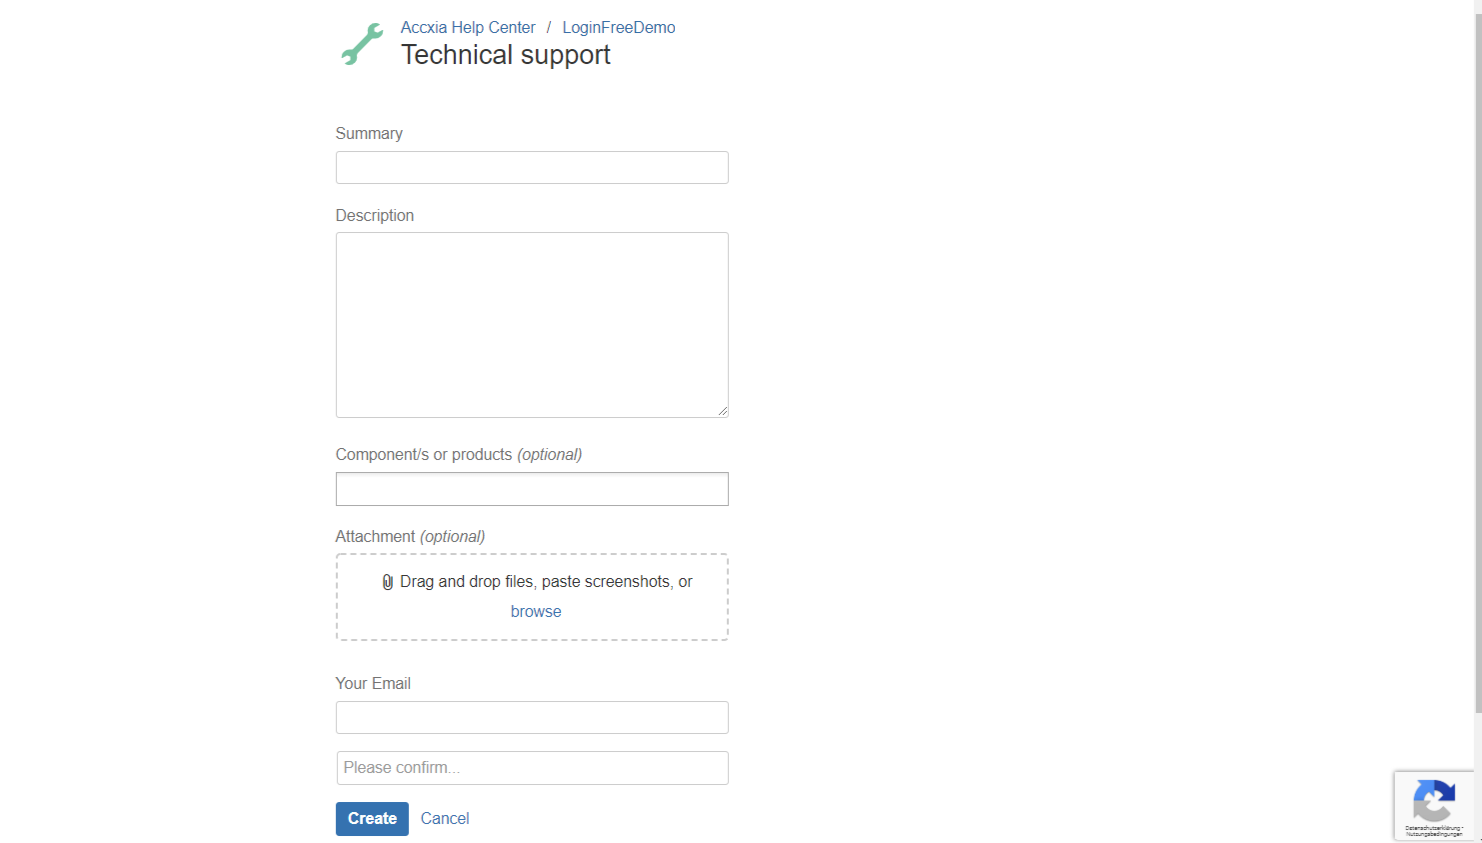Open the Nutzungsbedingungen terms link
1482x843 pixels.
click(1433, 834)
